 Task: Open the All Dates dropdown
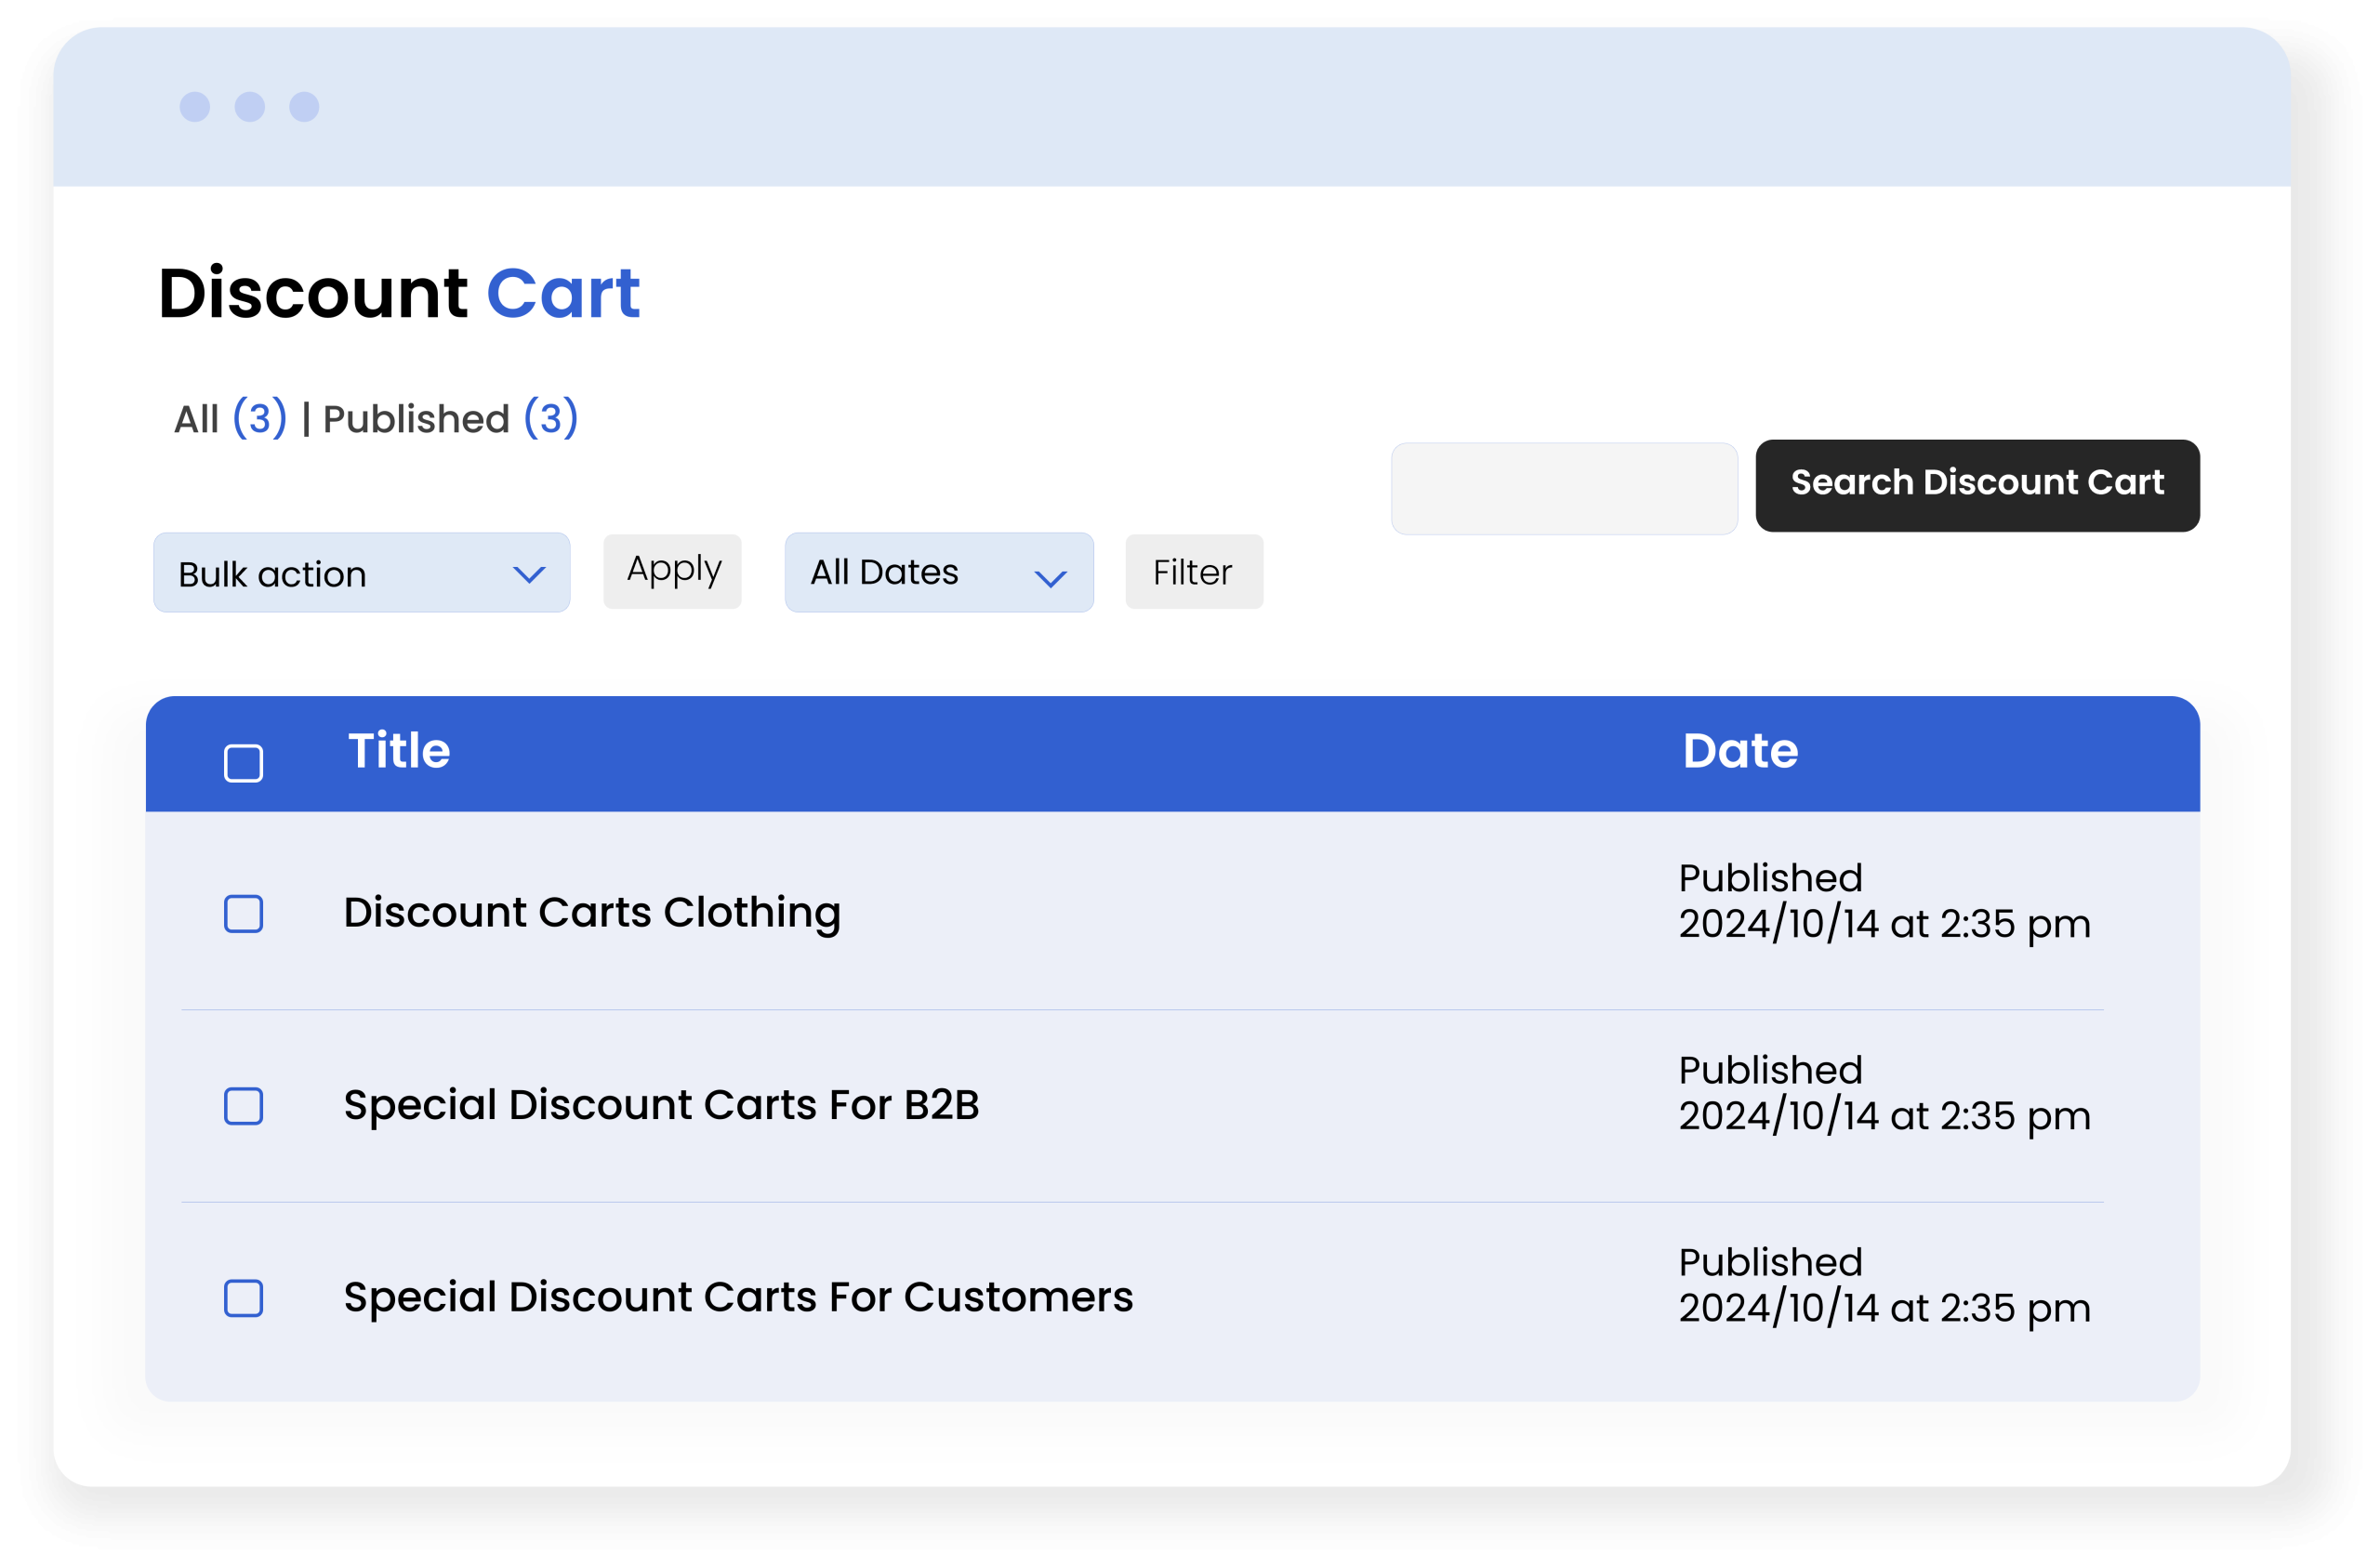(x=938, y=573)
